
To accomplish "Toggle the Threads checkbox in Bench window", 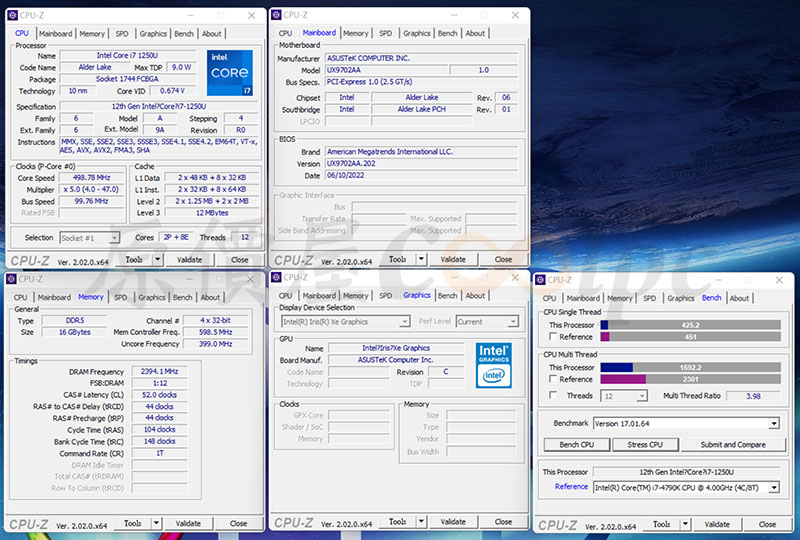I will (553, 395).
